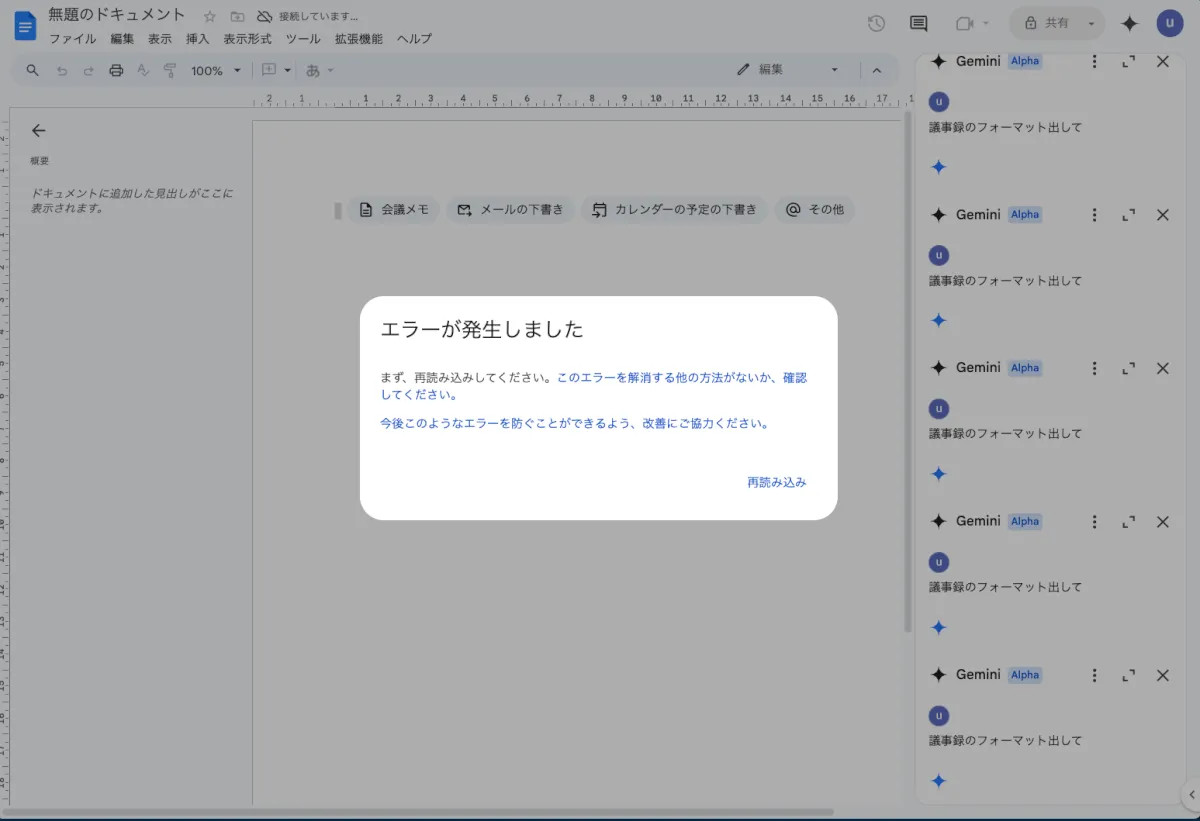Image resolution: width=1200 pixels, height=821 pixels.
Task: Open the 挿入 menu
Action: pos(197,39)
